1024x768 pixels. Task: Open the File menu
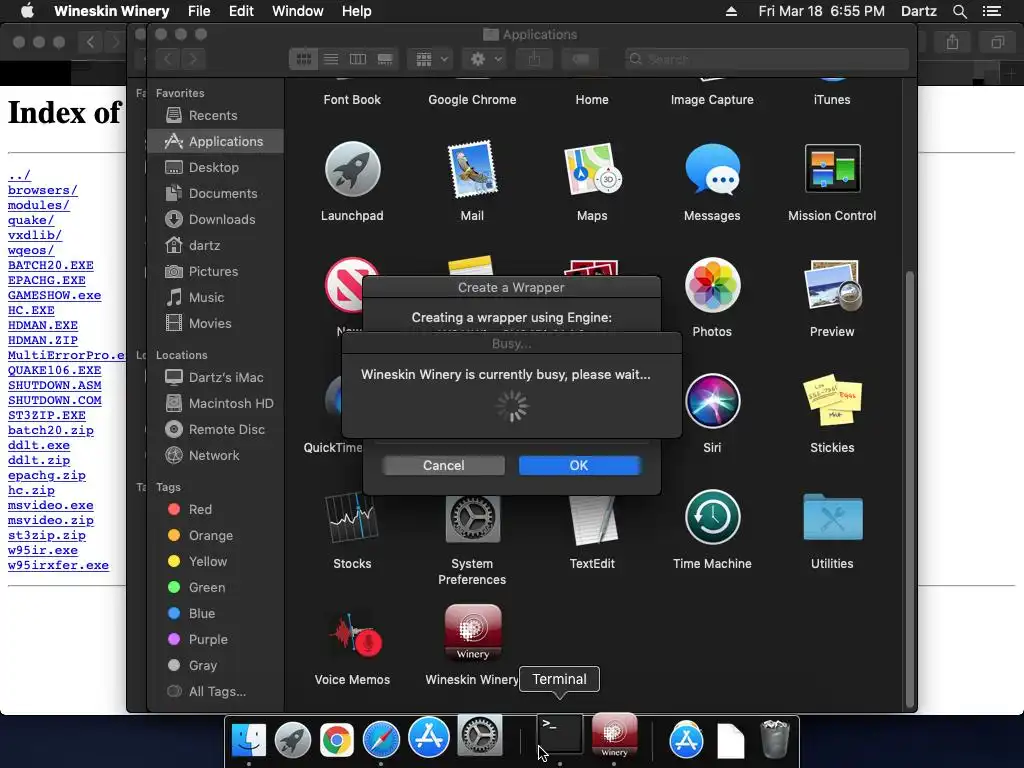[x=199, y=11]
